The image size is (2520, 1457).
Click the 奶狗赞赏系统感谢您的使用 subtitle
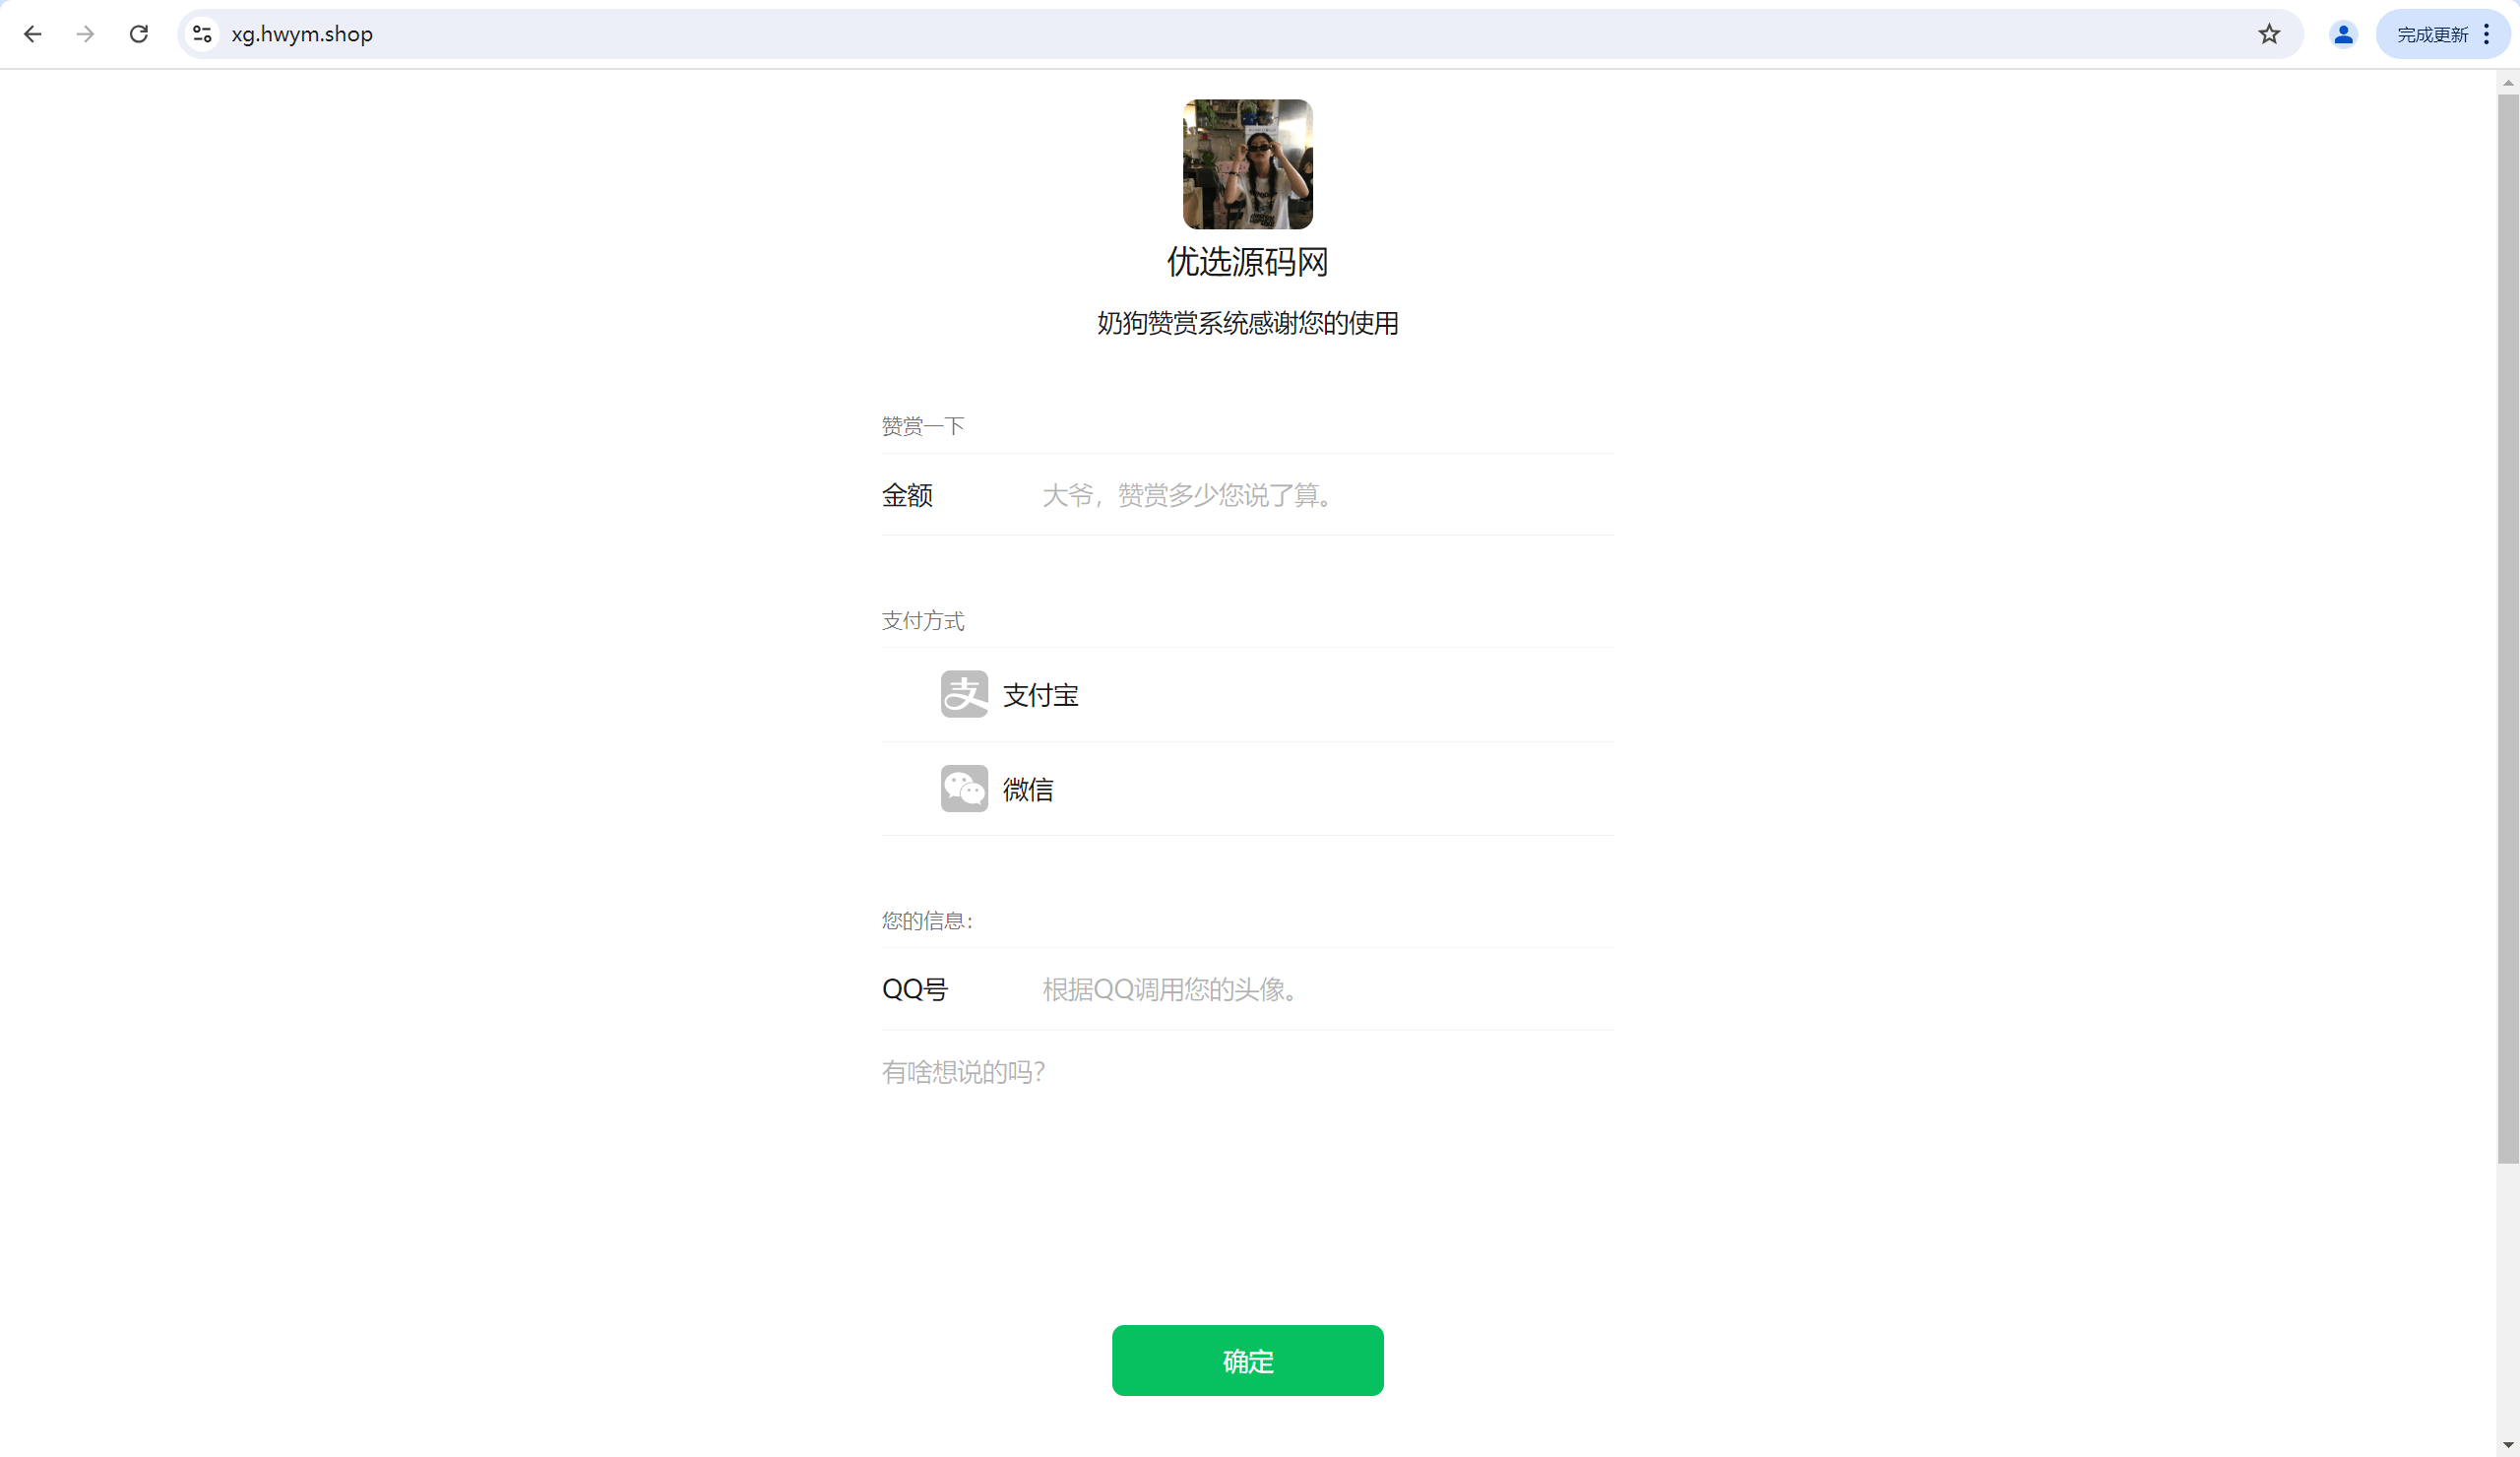pos(1247,323)
